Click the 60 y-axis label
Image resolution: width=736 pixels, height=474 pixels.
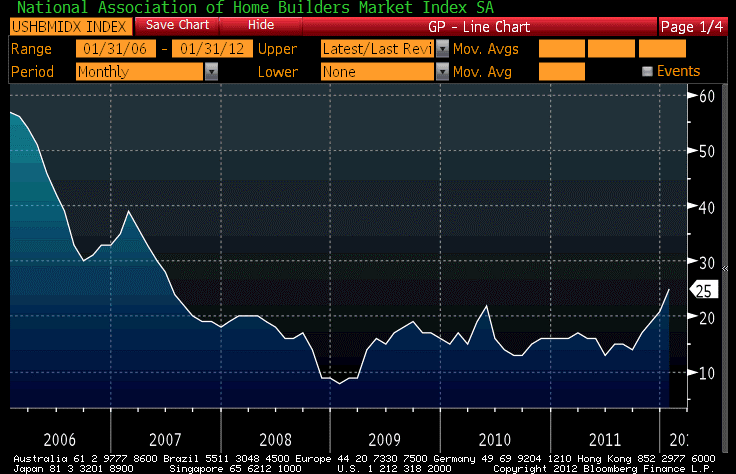[x=707, y=96]
